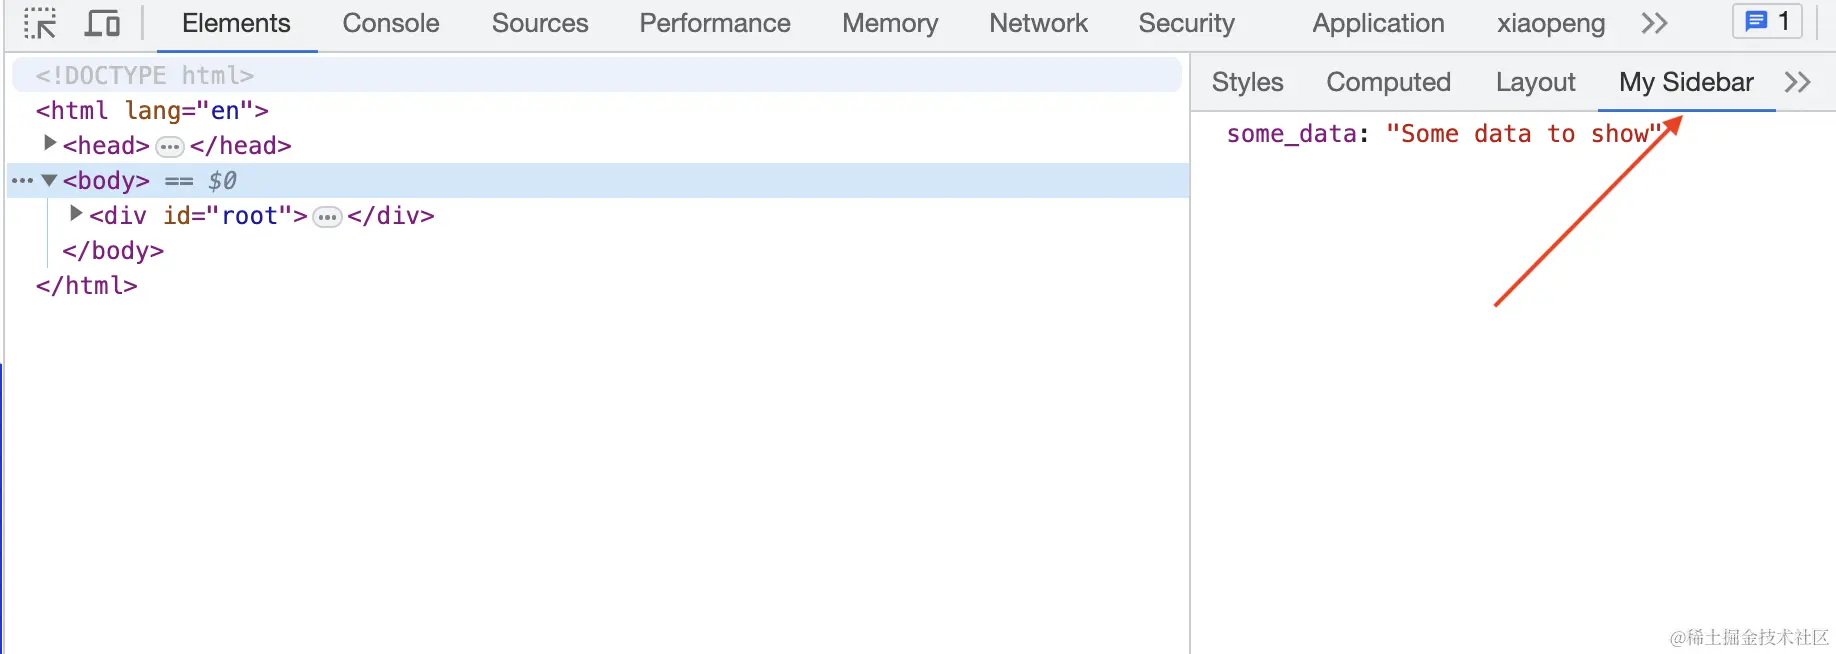Open the Application panel
This screenshot has width=1836, height=654.
[1377, 23]
